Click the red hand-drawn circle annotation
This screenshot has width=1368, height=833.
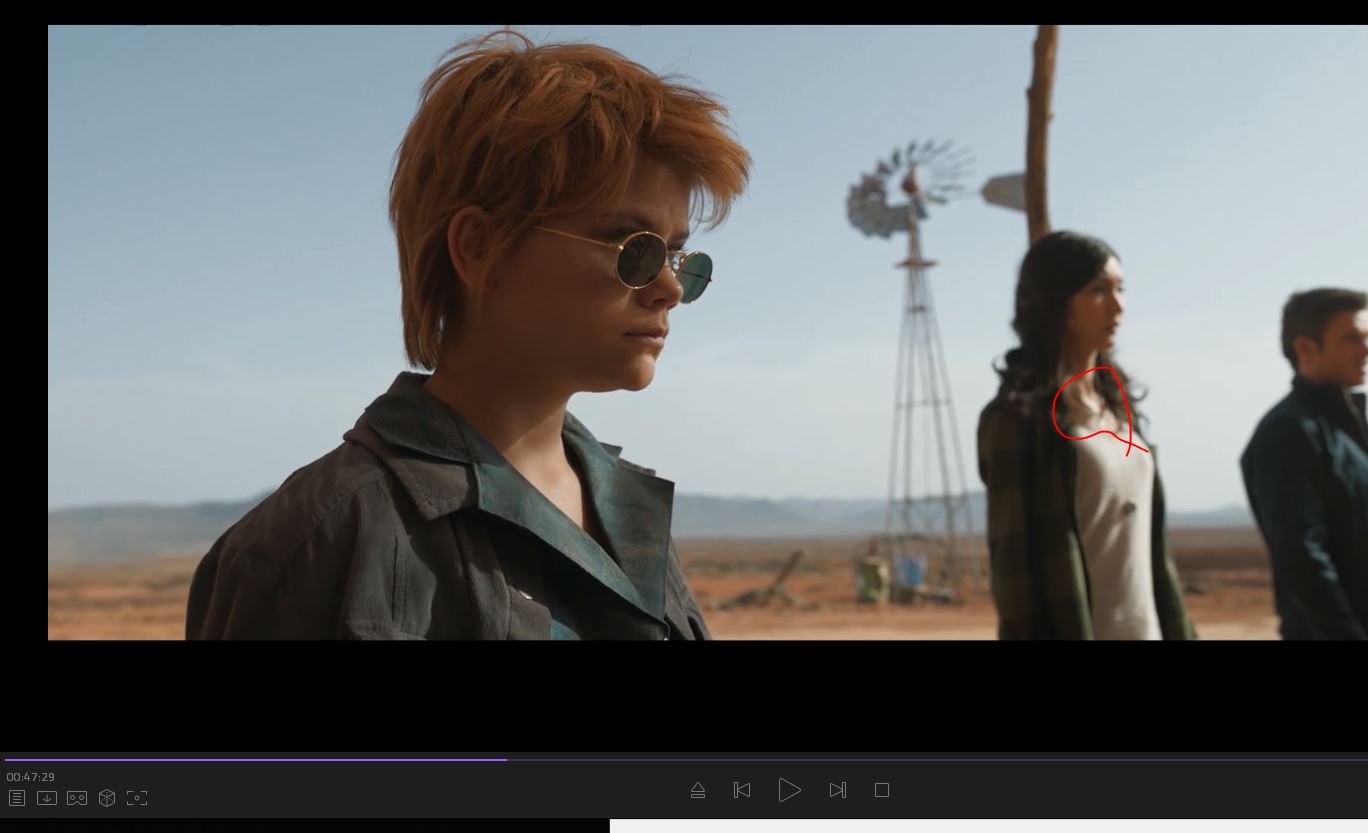(x=1093, y=406)
